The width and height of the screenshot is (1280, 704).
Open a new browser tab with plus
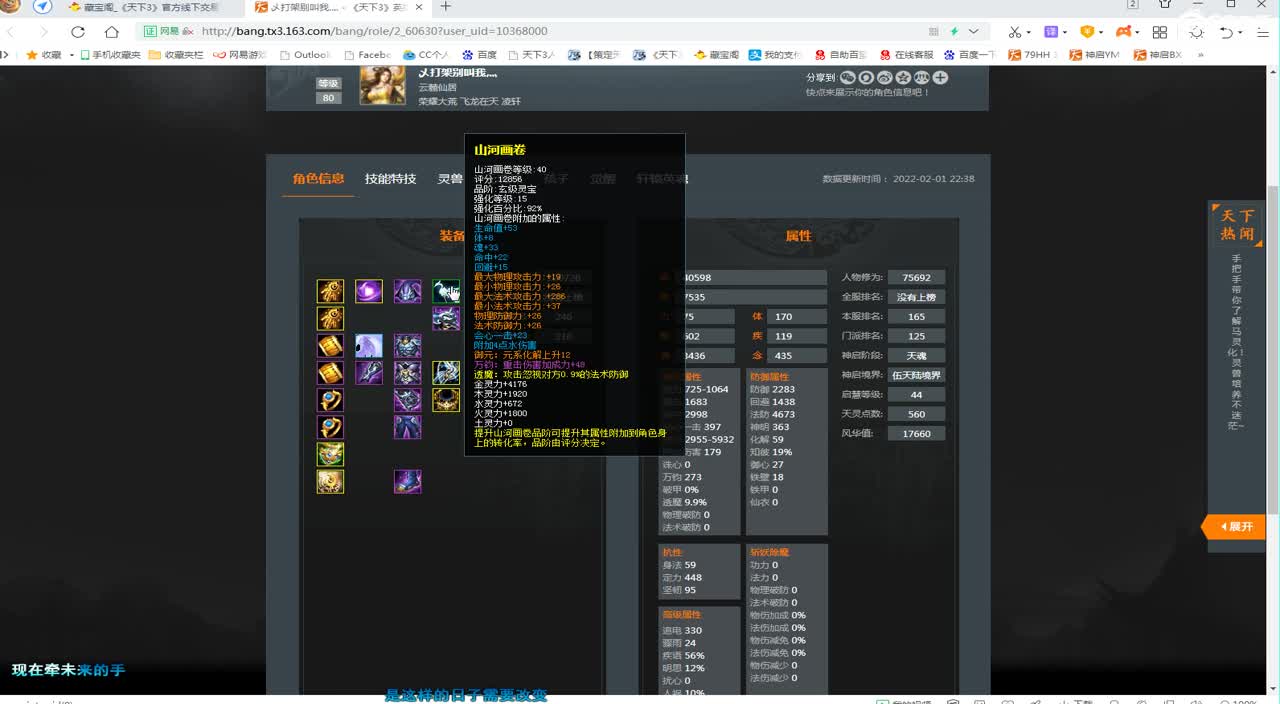[446, 7]
